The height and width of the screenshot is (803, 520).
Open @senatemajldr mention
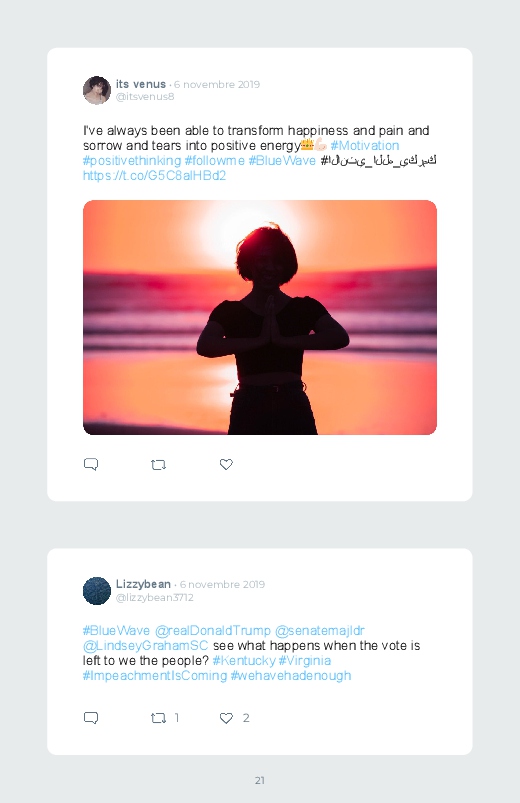tap(320, 630)
